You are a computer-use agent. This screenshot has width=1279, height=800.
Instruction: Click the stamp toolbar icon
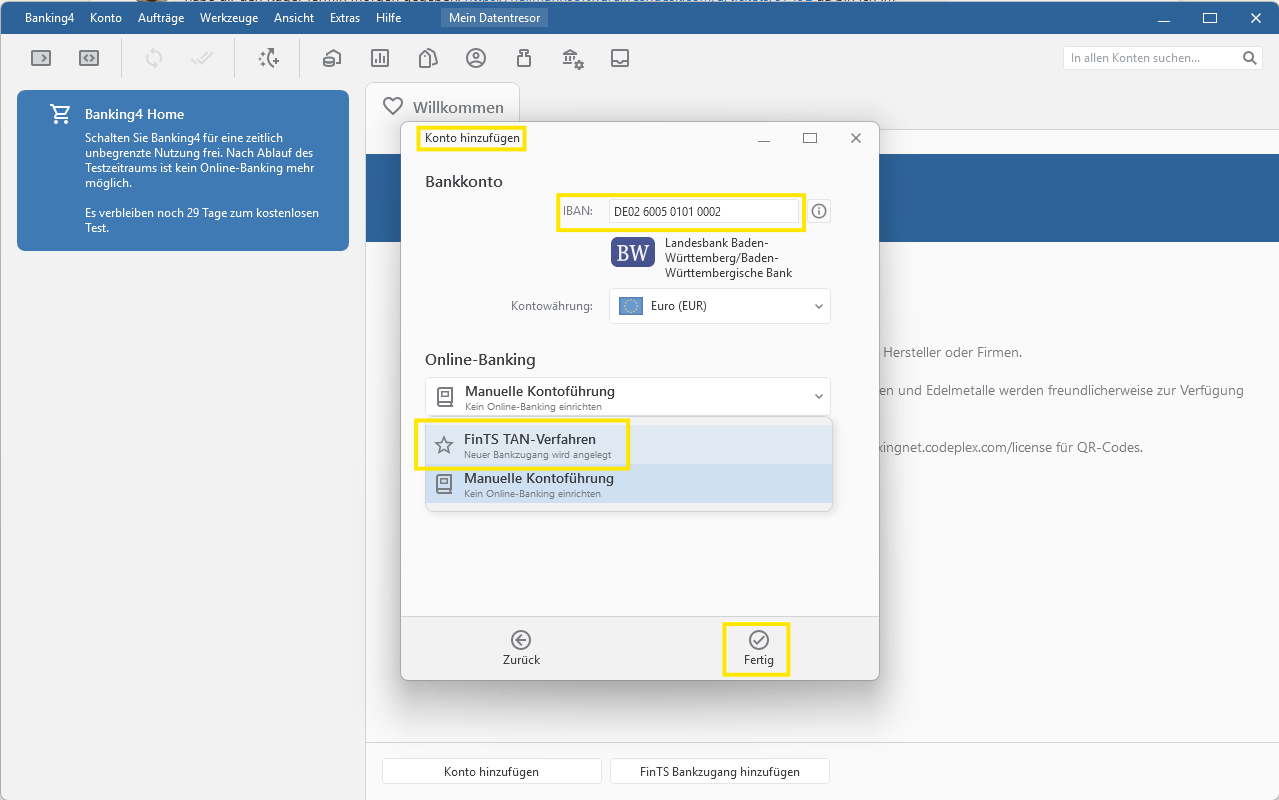pos(524,58)
